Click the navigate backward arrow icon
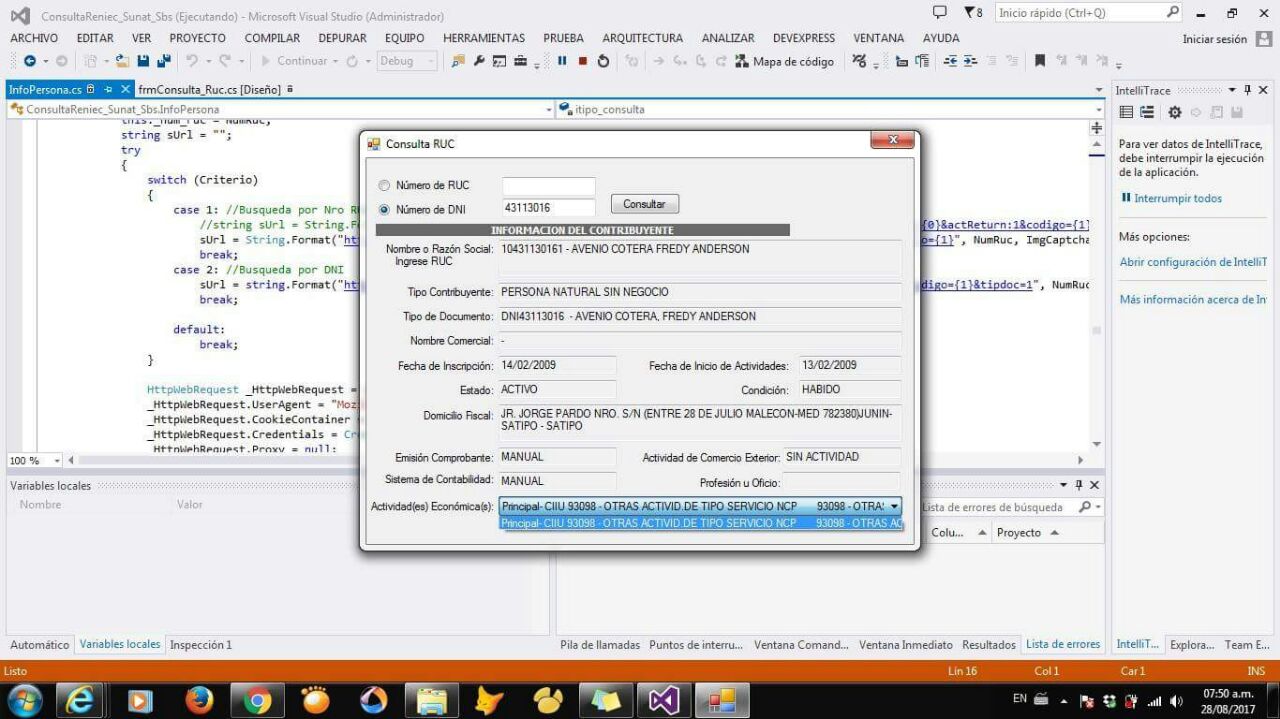 tap(30, 61)
